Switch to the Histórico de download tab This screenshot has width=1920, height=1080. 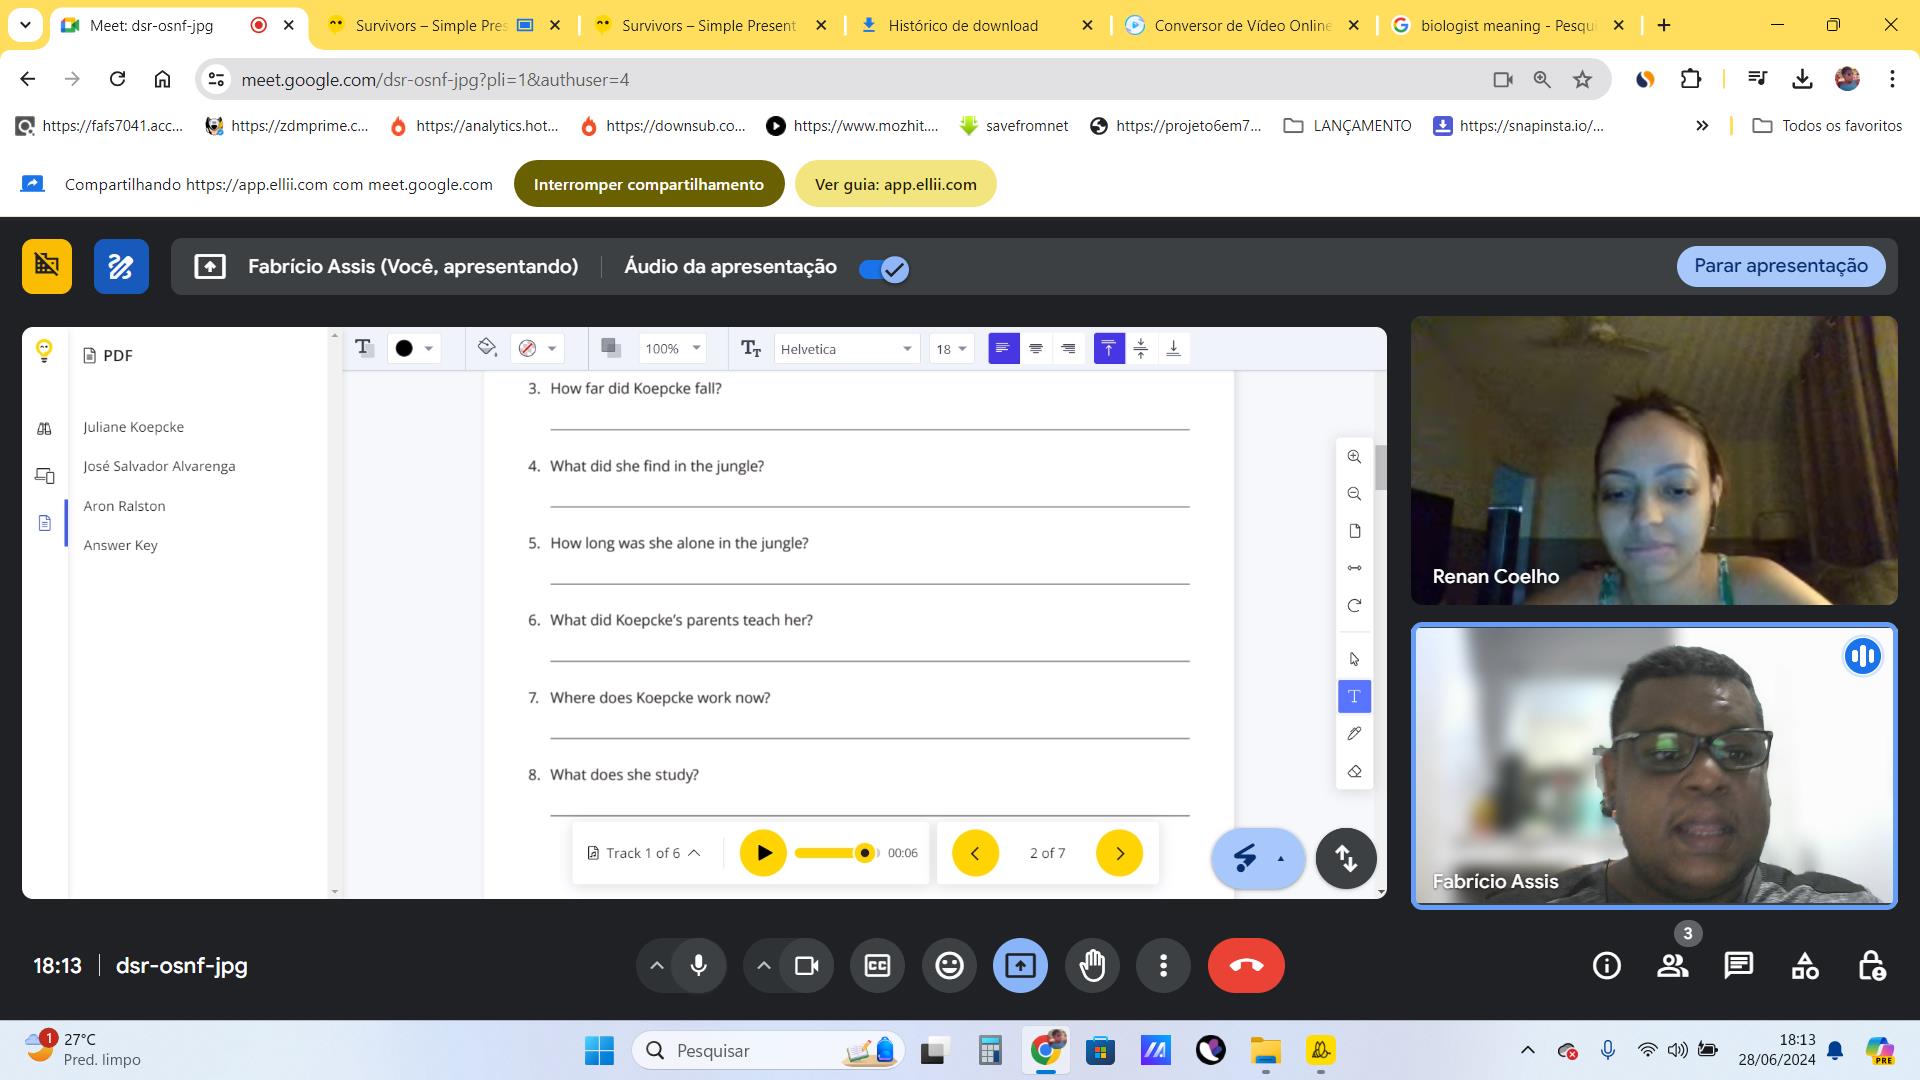coord(962,26)
